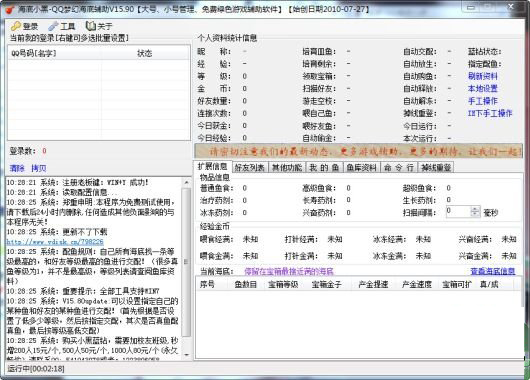Open the 查看海底信息 link
This screenshot has width=530, height=380.
493,271
